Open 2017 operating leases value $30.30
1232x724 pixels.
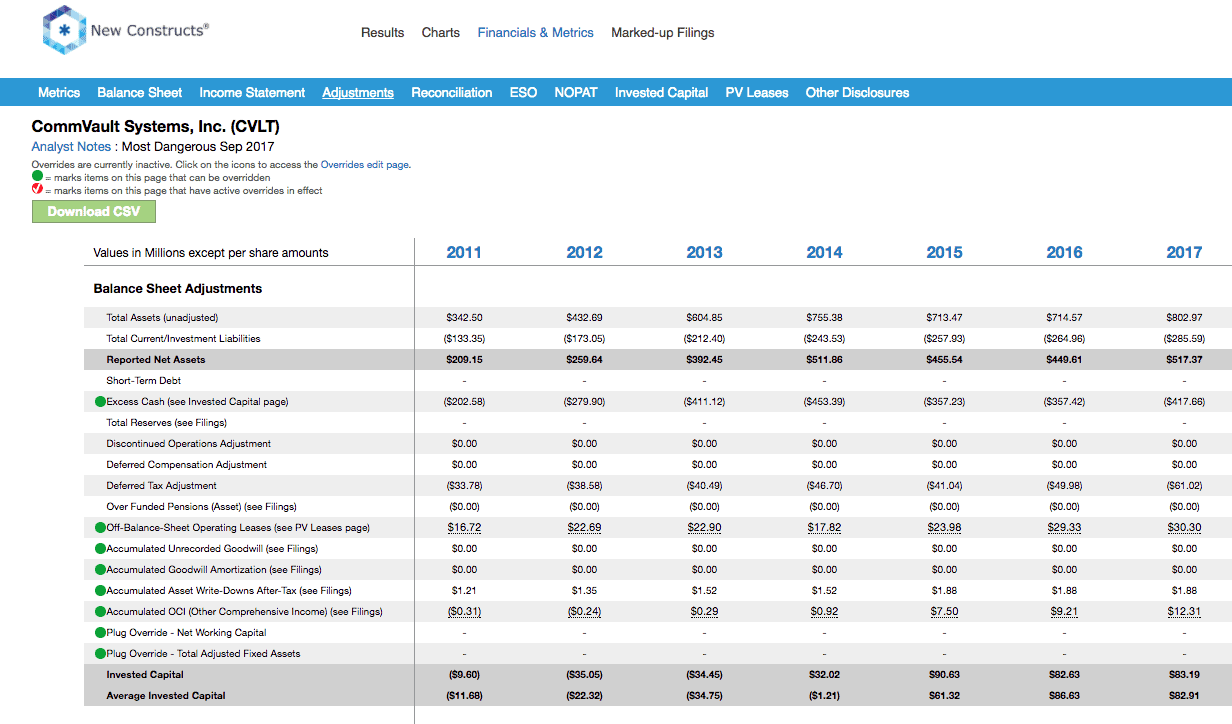pos(1185,528)
